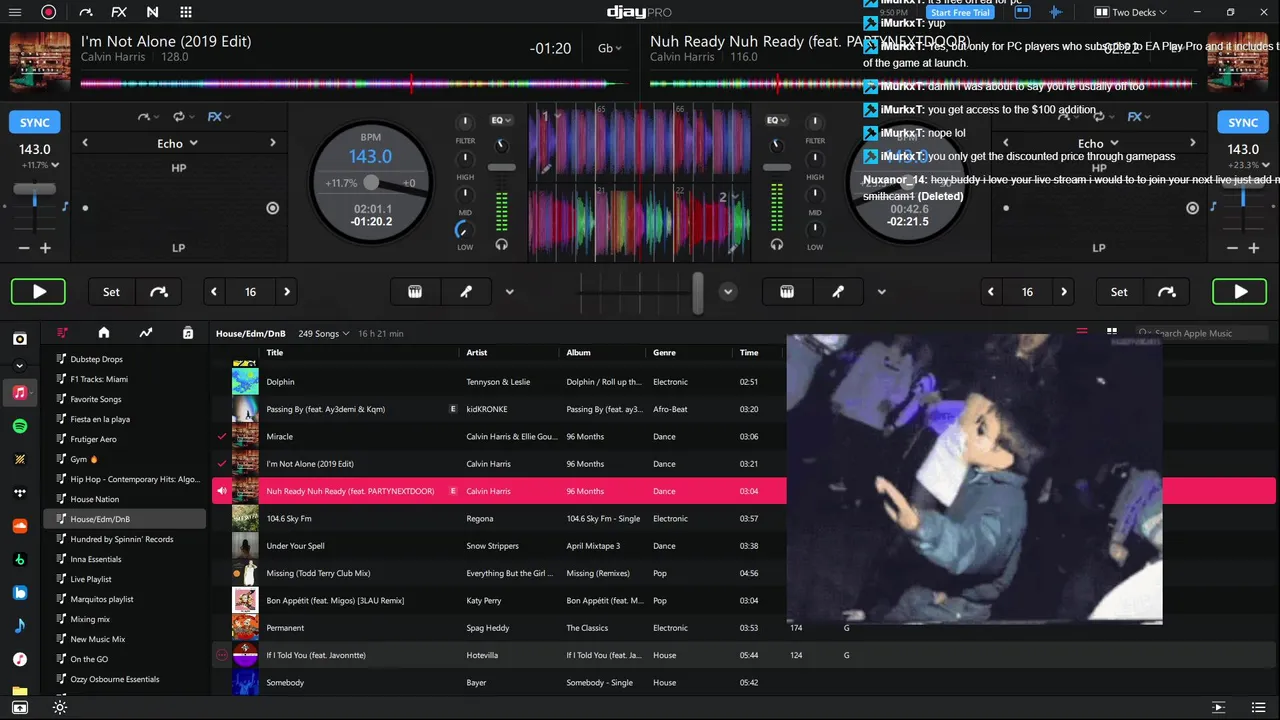This screenshot has width=1280, height=720.
Task: Click right deck Set cue button
Action: (x=1119, y=292)
